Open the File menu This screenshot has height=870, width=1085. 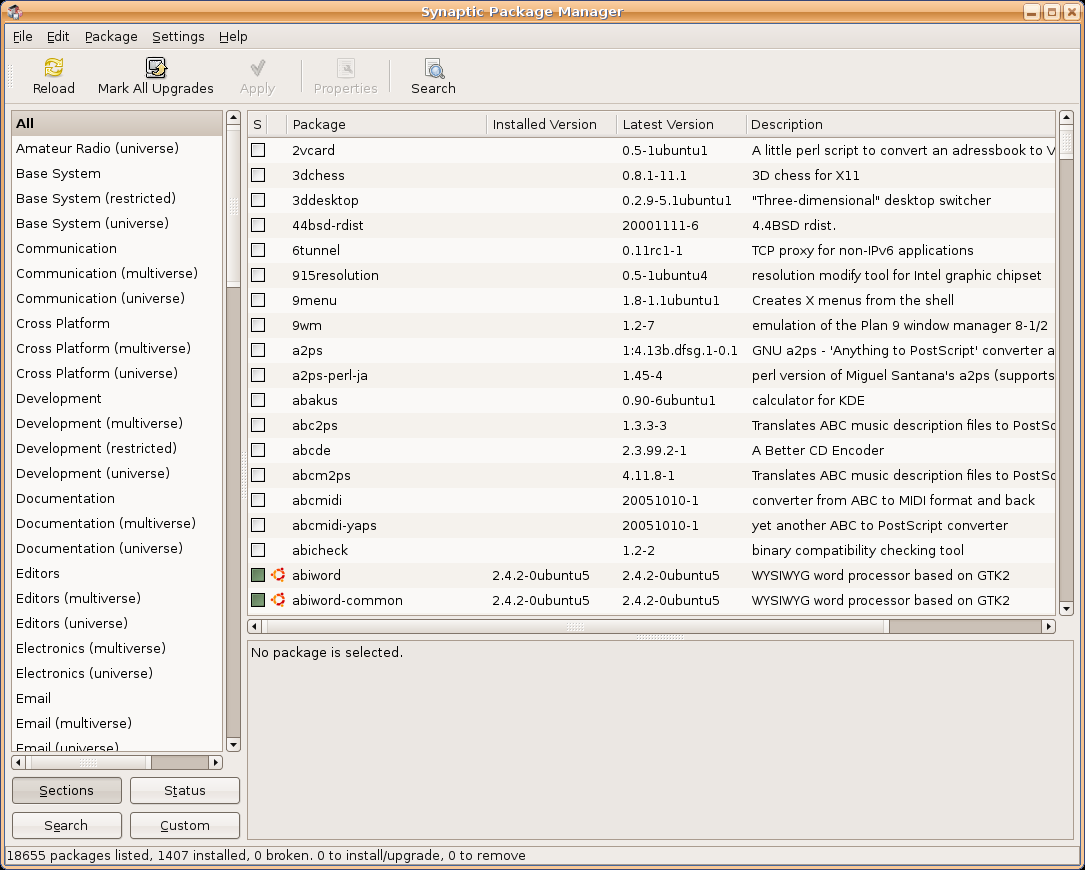[x=22, y=37]
